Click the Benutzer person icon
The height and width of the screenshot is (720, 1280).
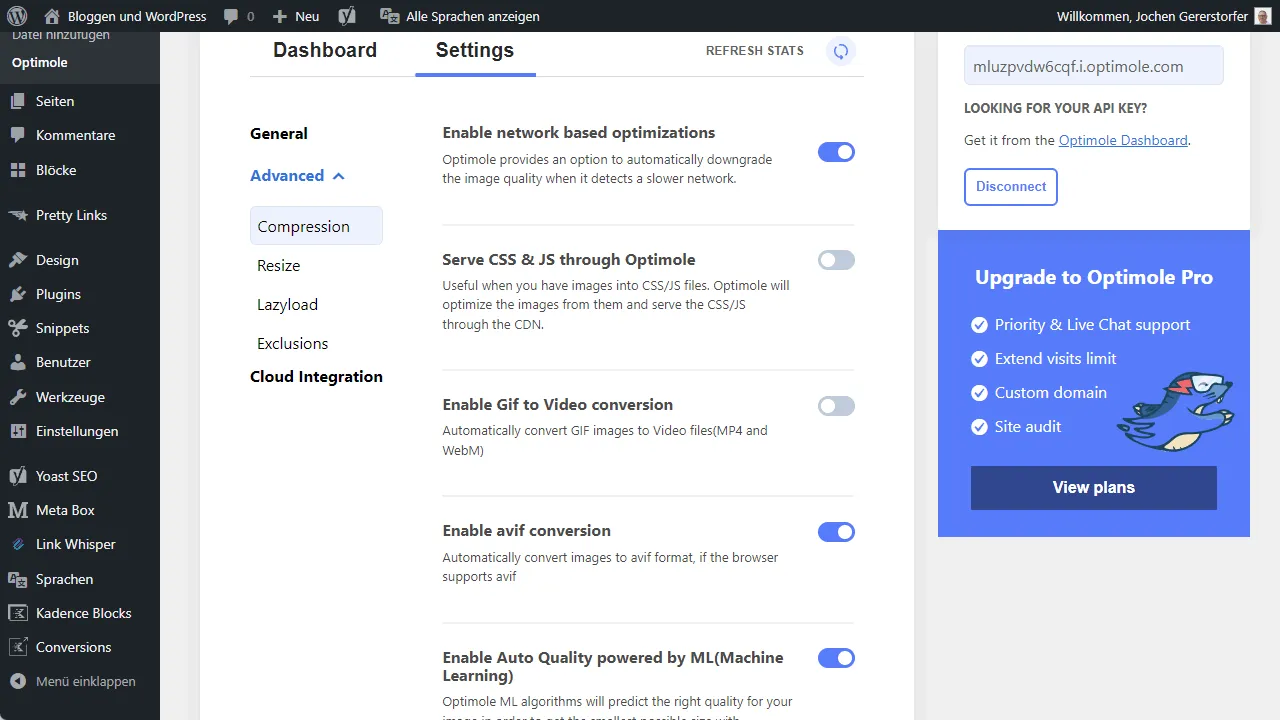click(18, 362)
